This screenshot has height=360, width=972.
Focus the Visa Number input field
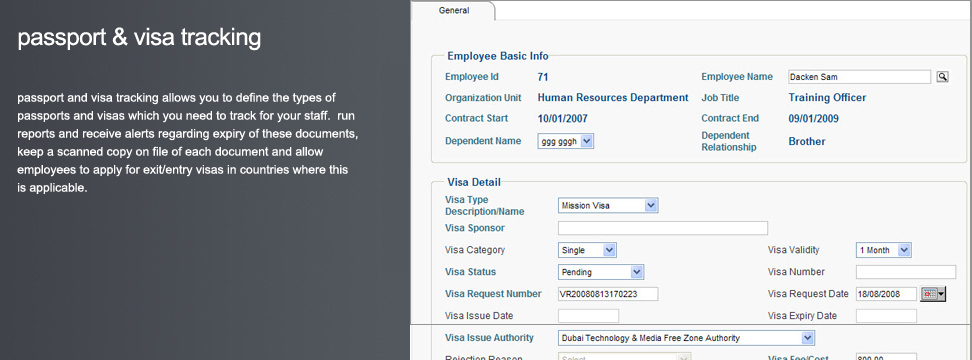[x=906, y=272]
